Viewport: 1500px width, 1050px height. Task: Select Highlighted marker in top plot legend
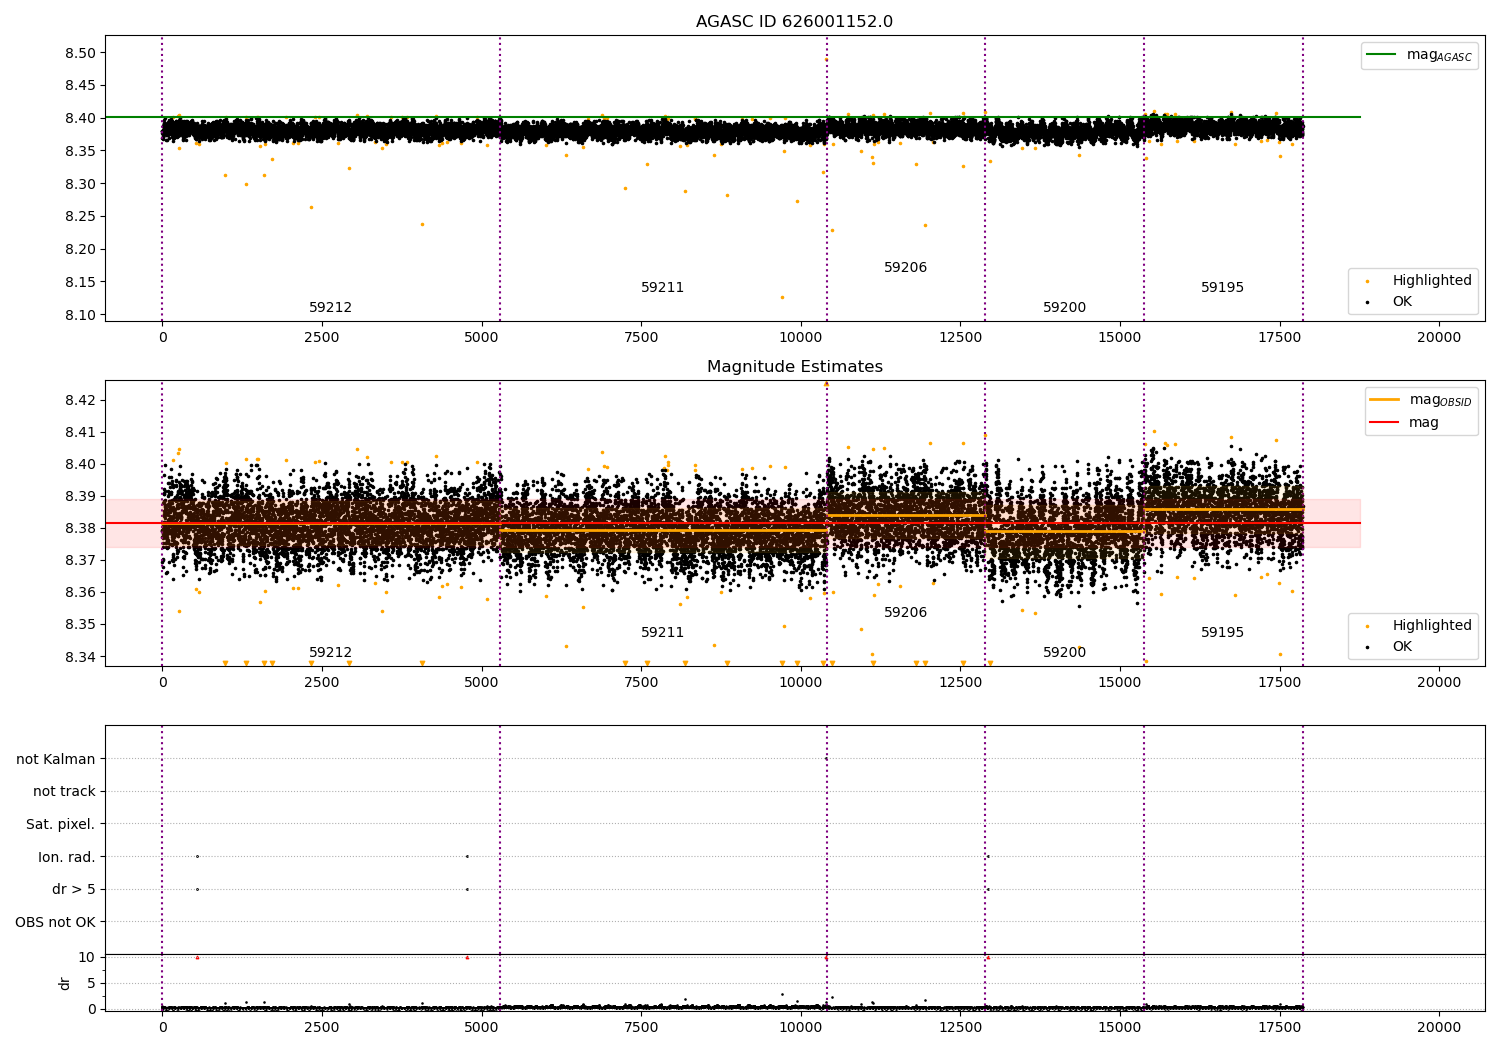[1367, 281]
